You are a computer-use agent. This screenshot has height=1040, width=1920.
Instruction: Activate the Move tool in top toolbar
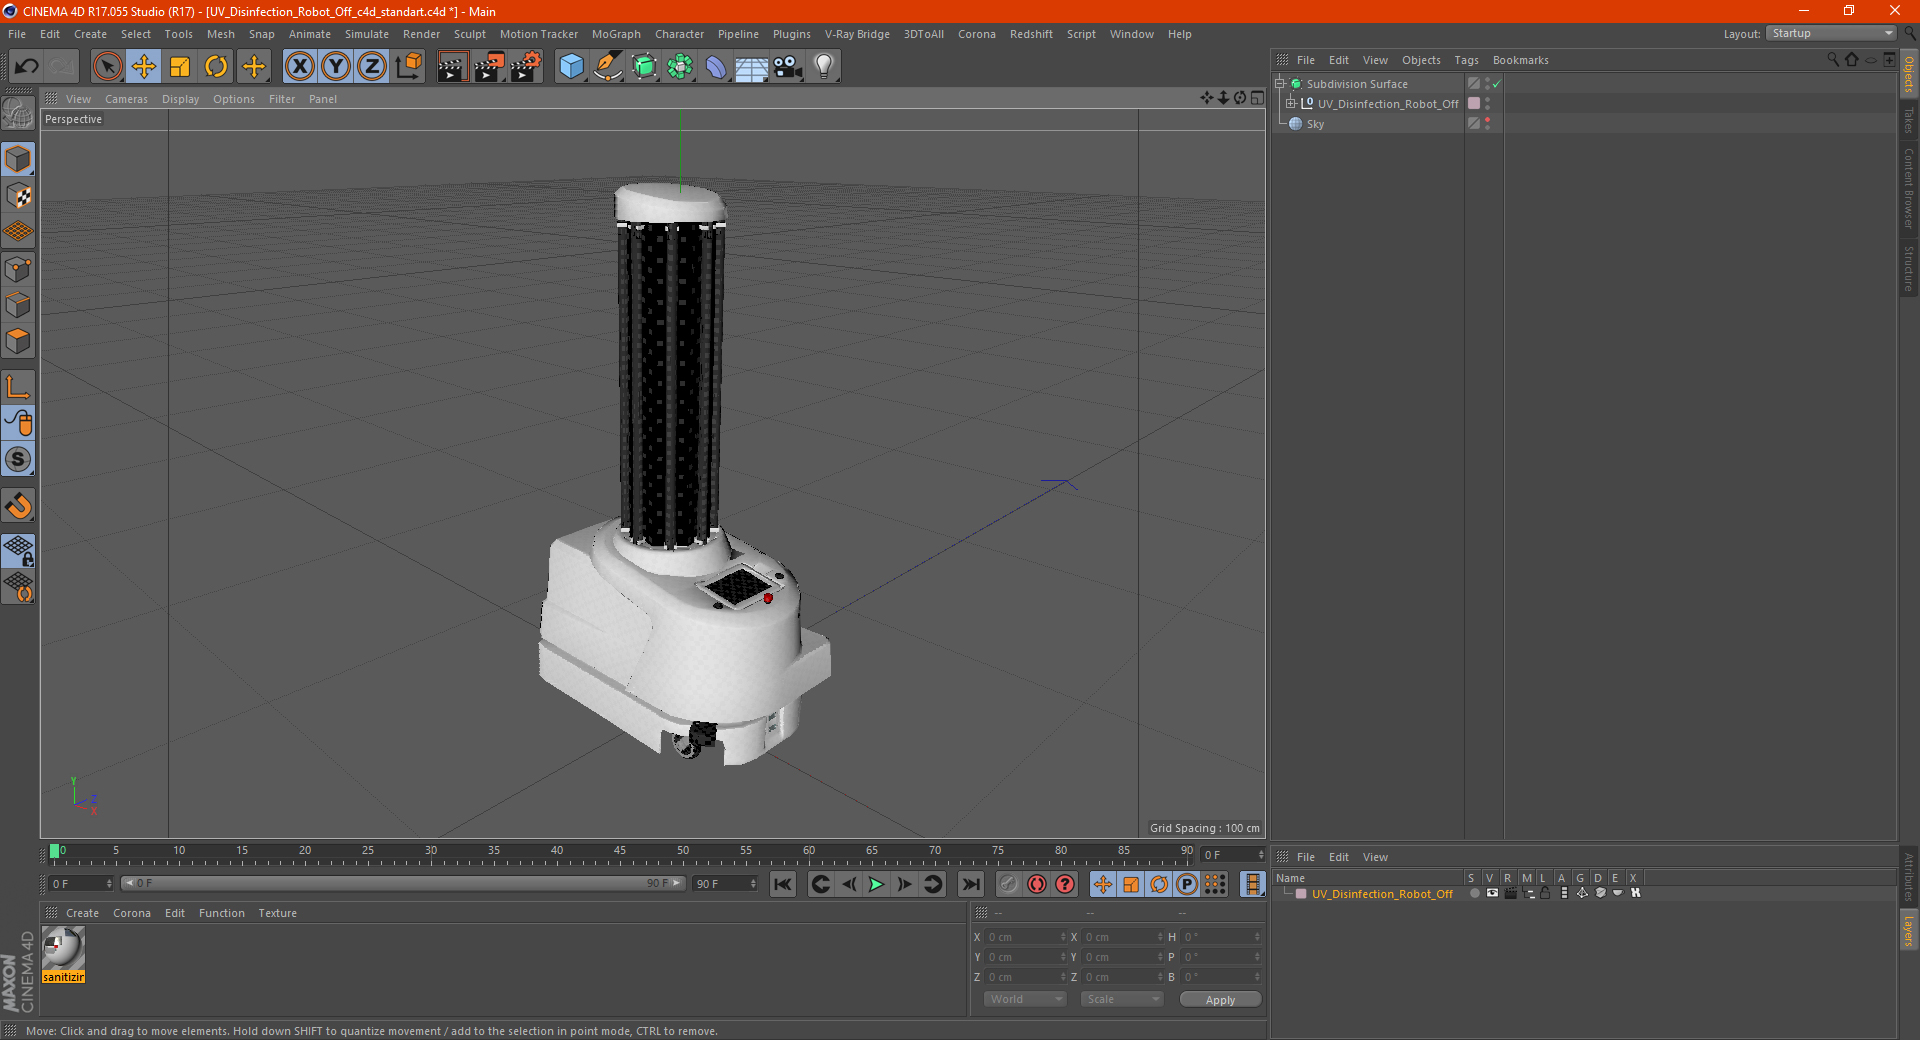(x=144, y=67)
